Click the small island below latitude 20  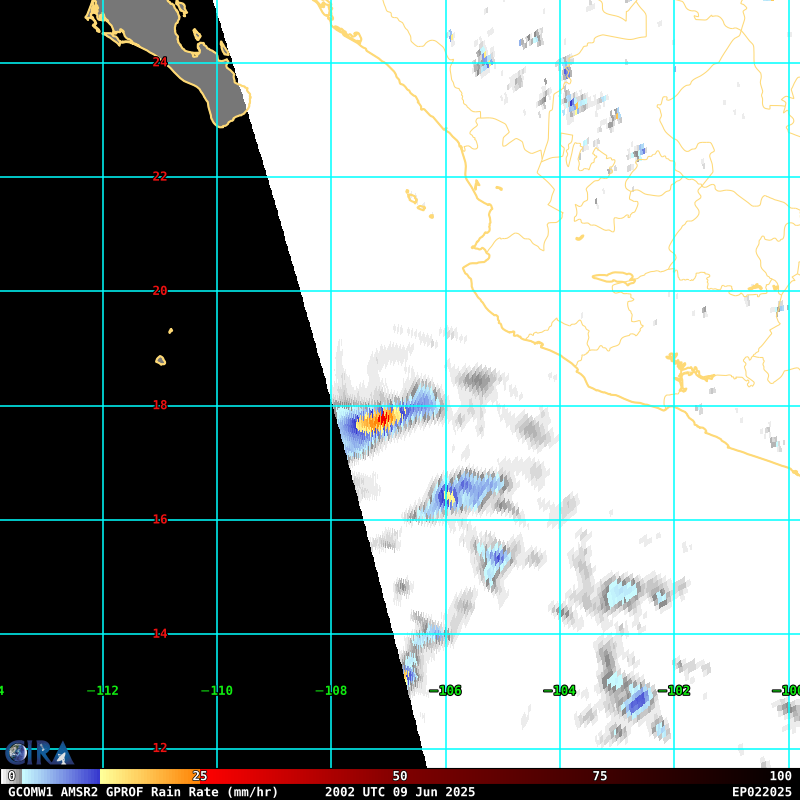[x=160, y=360]
